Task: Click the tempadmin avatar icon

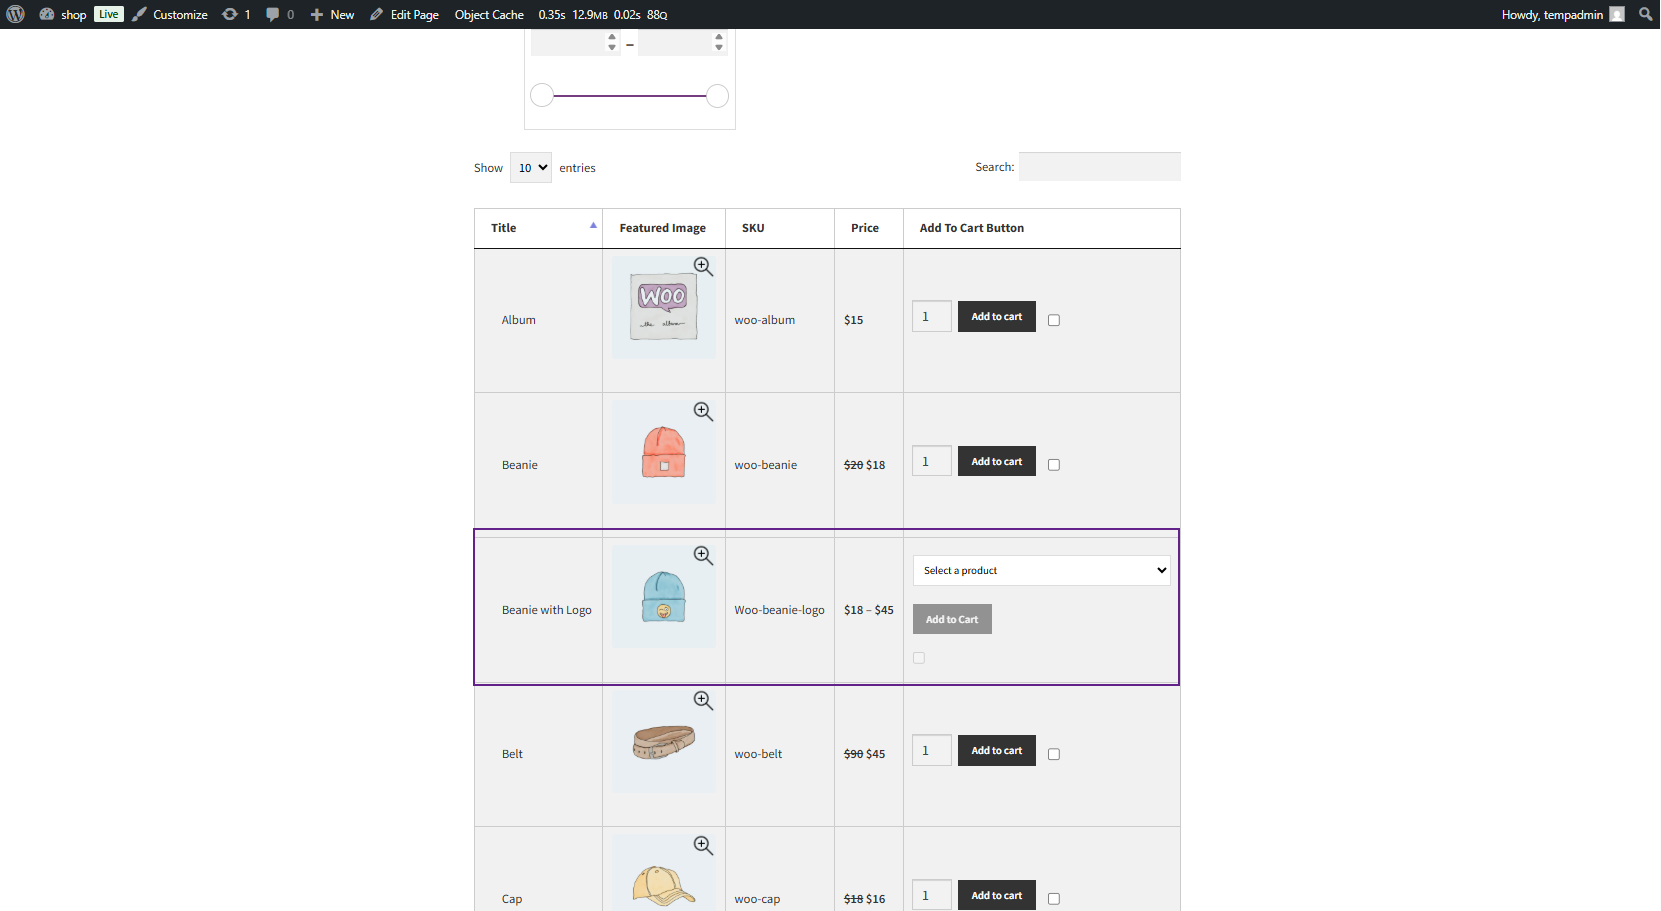Action: pyautogui.click(x=1617, y=14)
